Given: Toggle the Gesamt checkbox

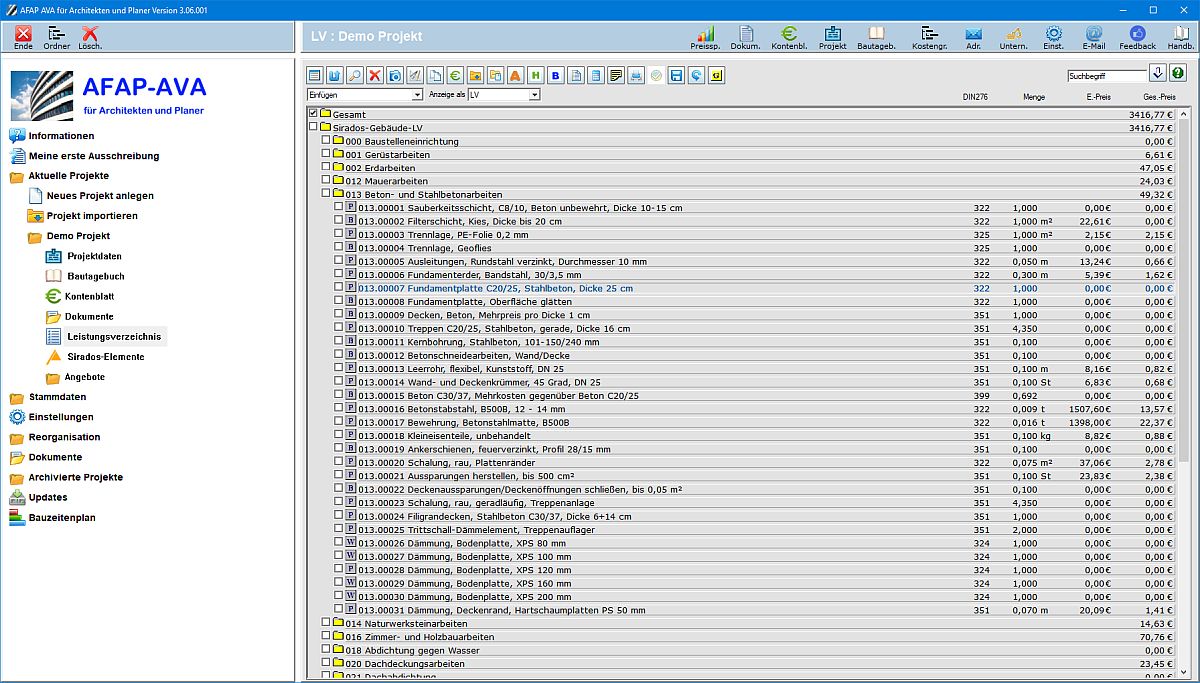Looking at the screenshot, I should (x=313, y=114).
